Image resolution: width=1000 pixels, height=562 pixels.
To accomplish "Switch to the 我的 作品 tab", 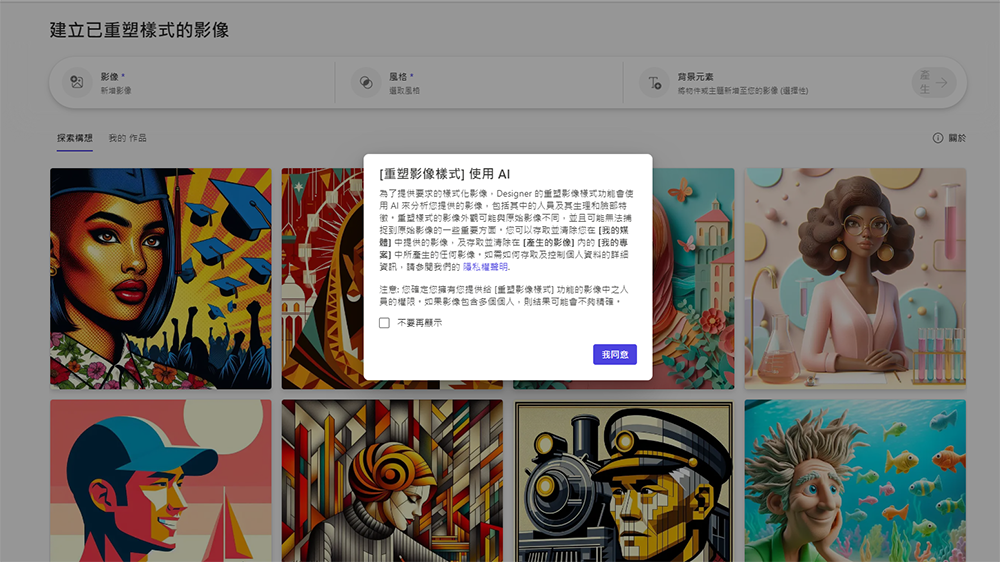I will [128, 138].
